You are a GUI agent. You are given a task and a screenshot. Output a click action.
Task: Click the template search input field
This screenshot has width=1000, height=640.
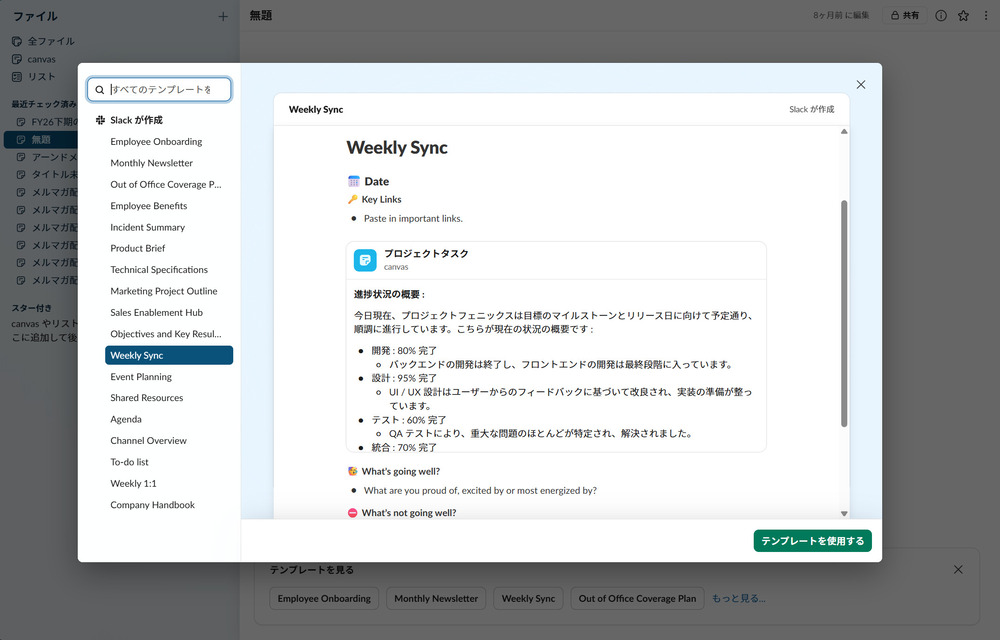(x=165, y=89)
